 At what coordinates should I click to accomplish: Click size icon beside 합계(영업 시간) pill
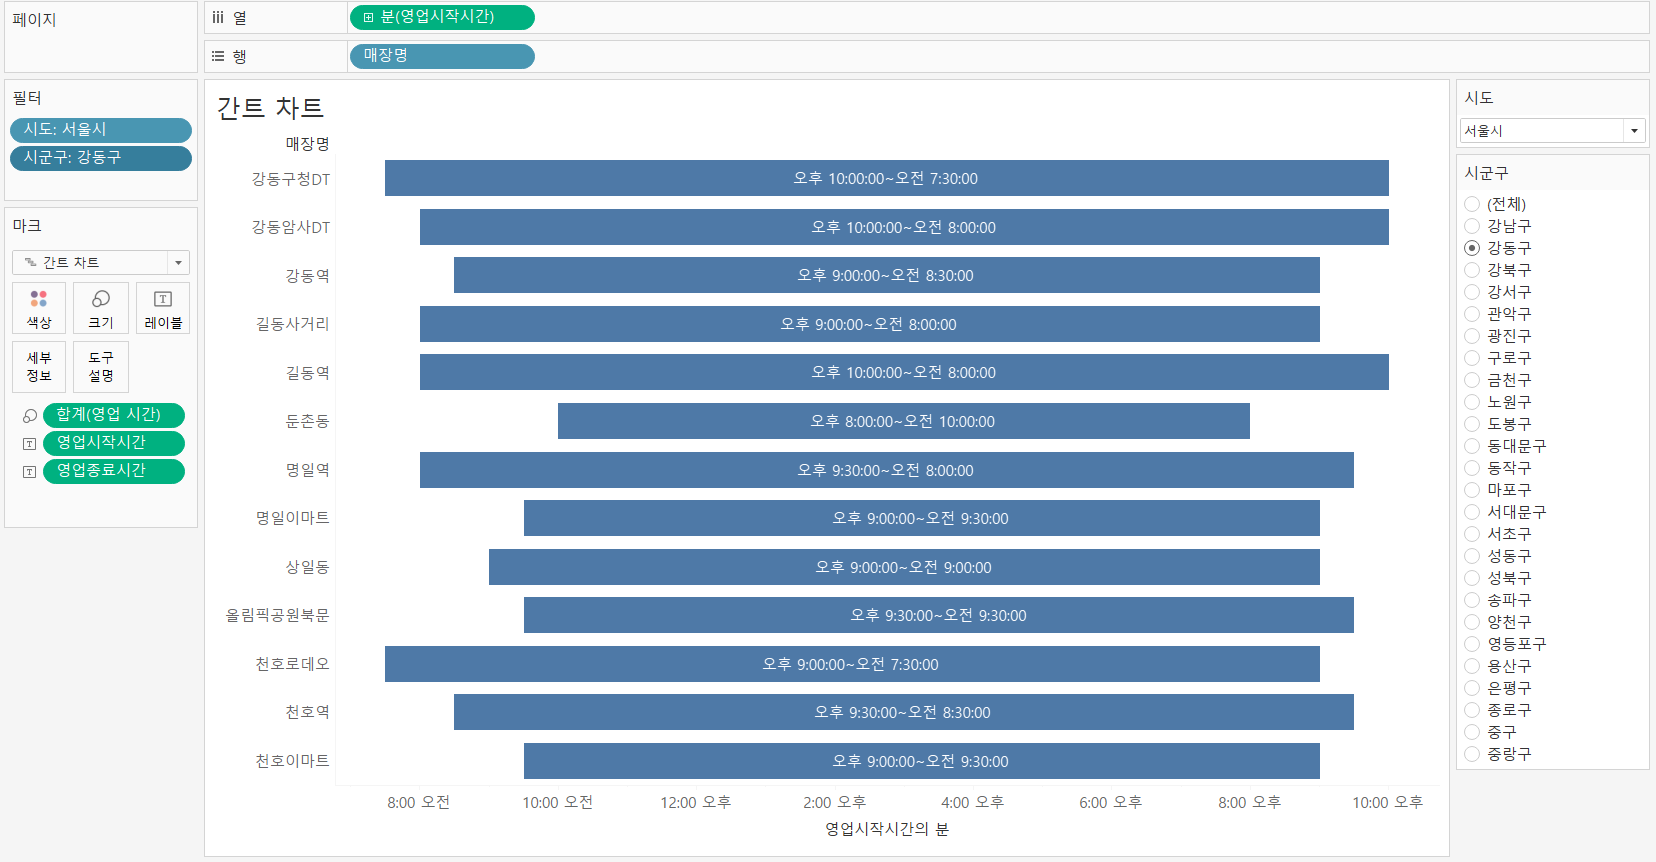click(30, 415)
